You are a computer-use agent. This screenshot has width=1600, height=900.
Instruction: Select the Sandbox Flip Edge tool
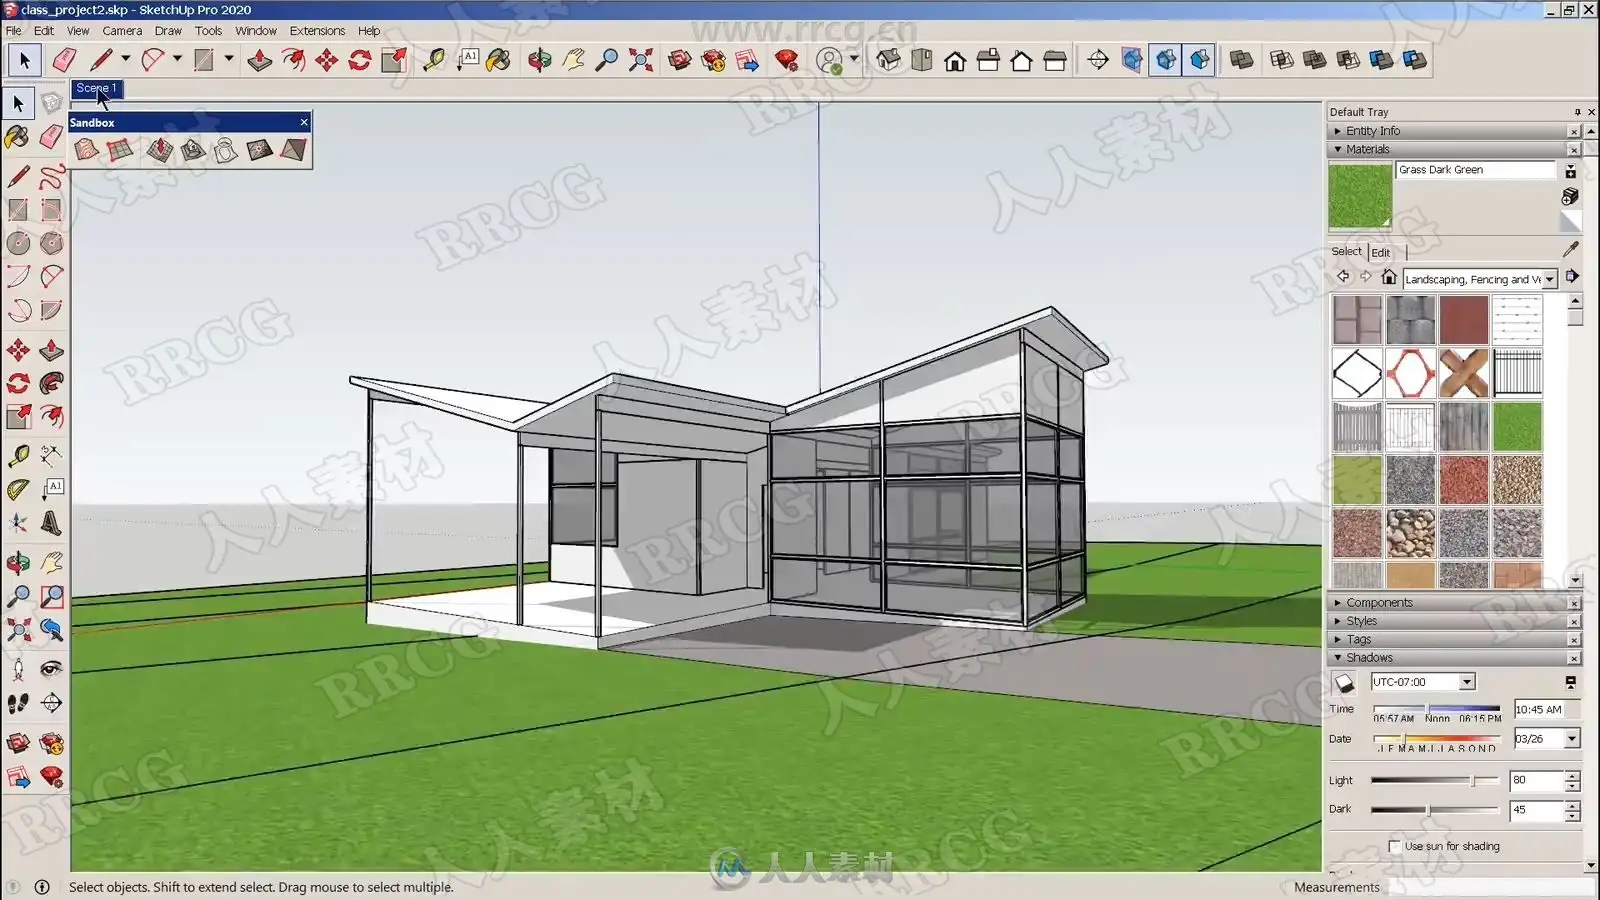point(294,150)
